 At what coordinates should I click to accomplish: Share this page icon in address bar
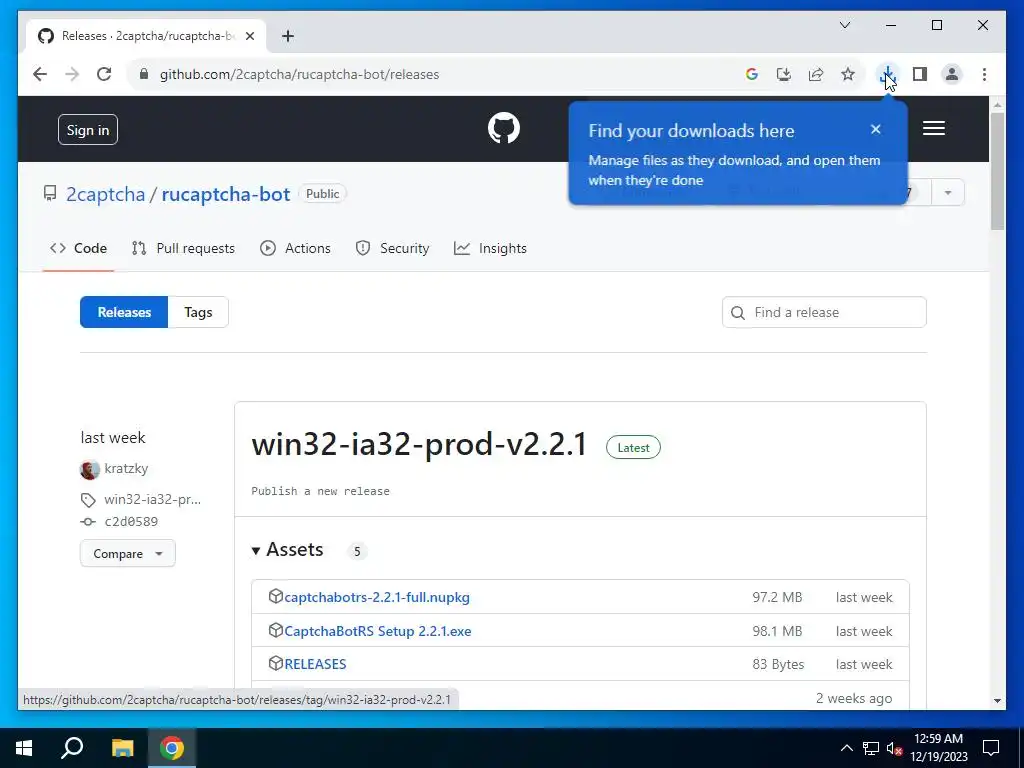click(x=816, y=74)
